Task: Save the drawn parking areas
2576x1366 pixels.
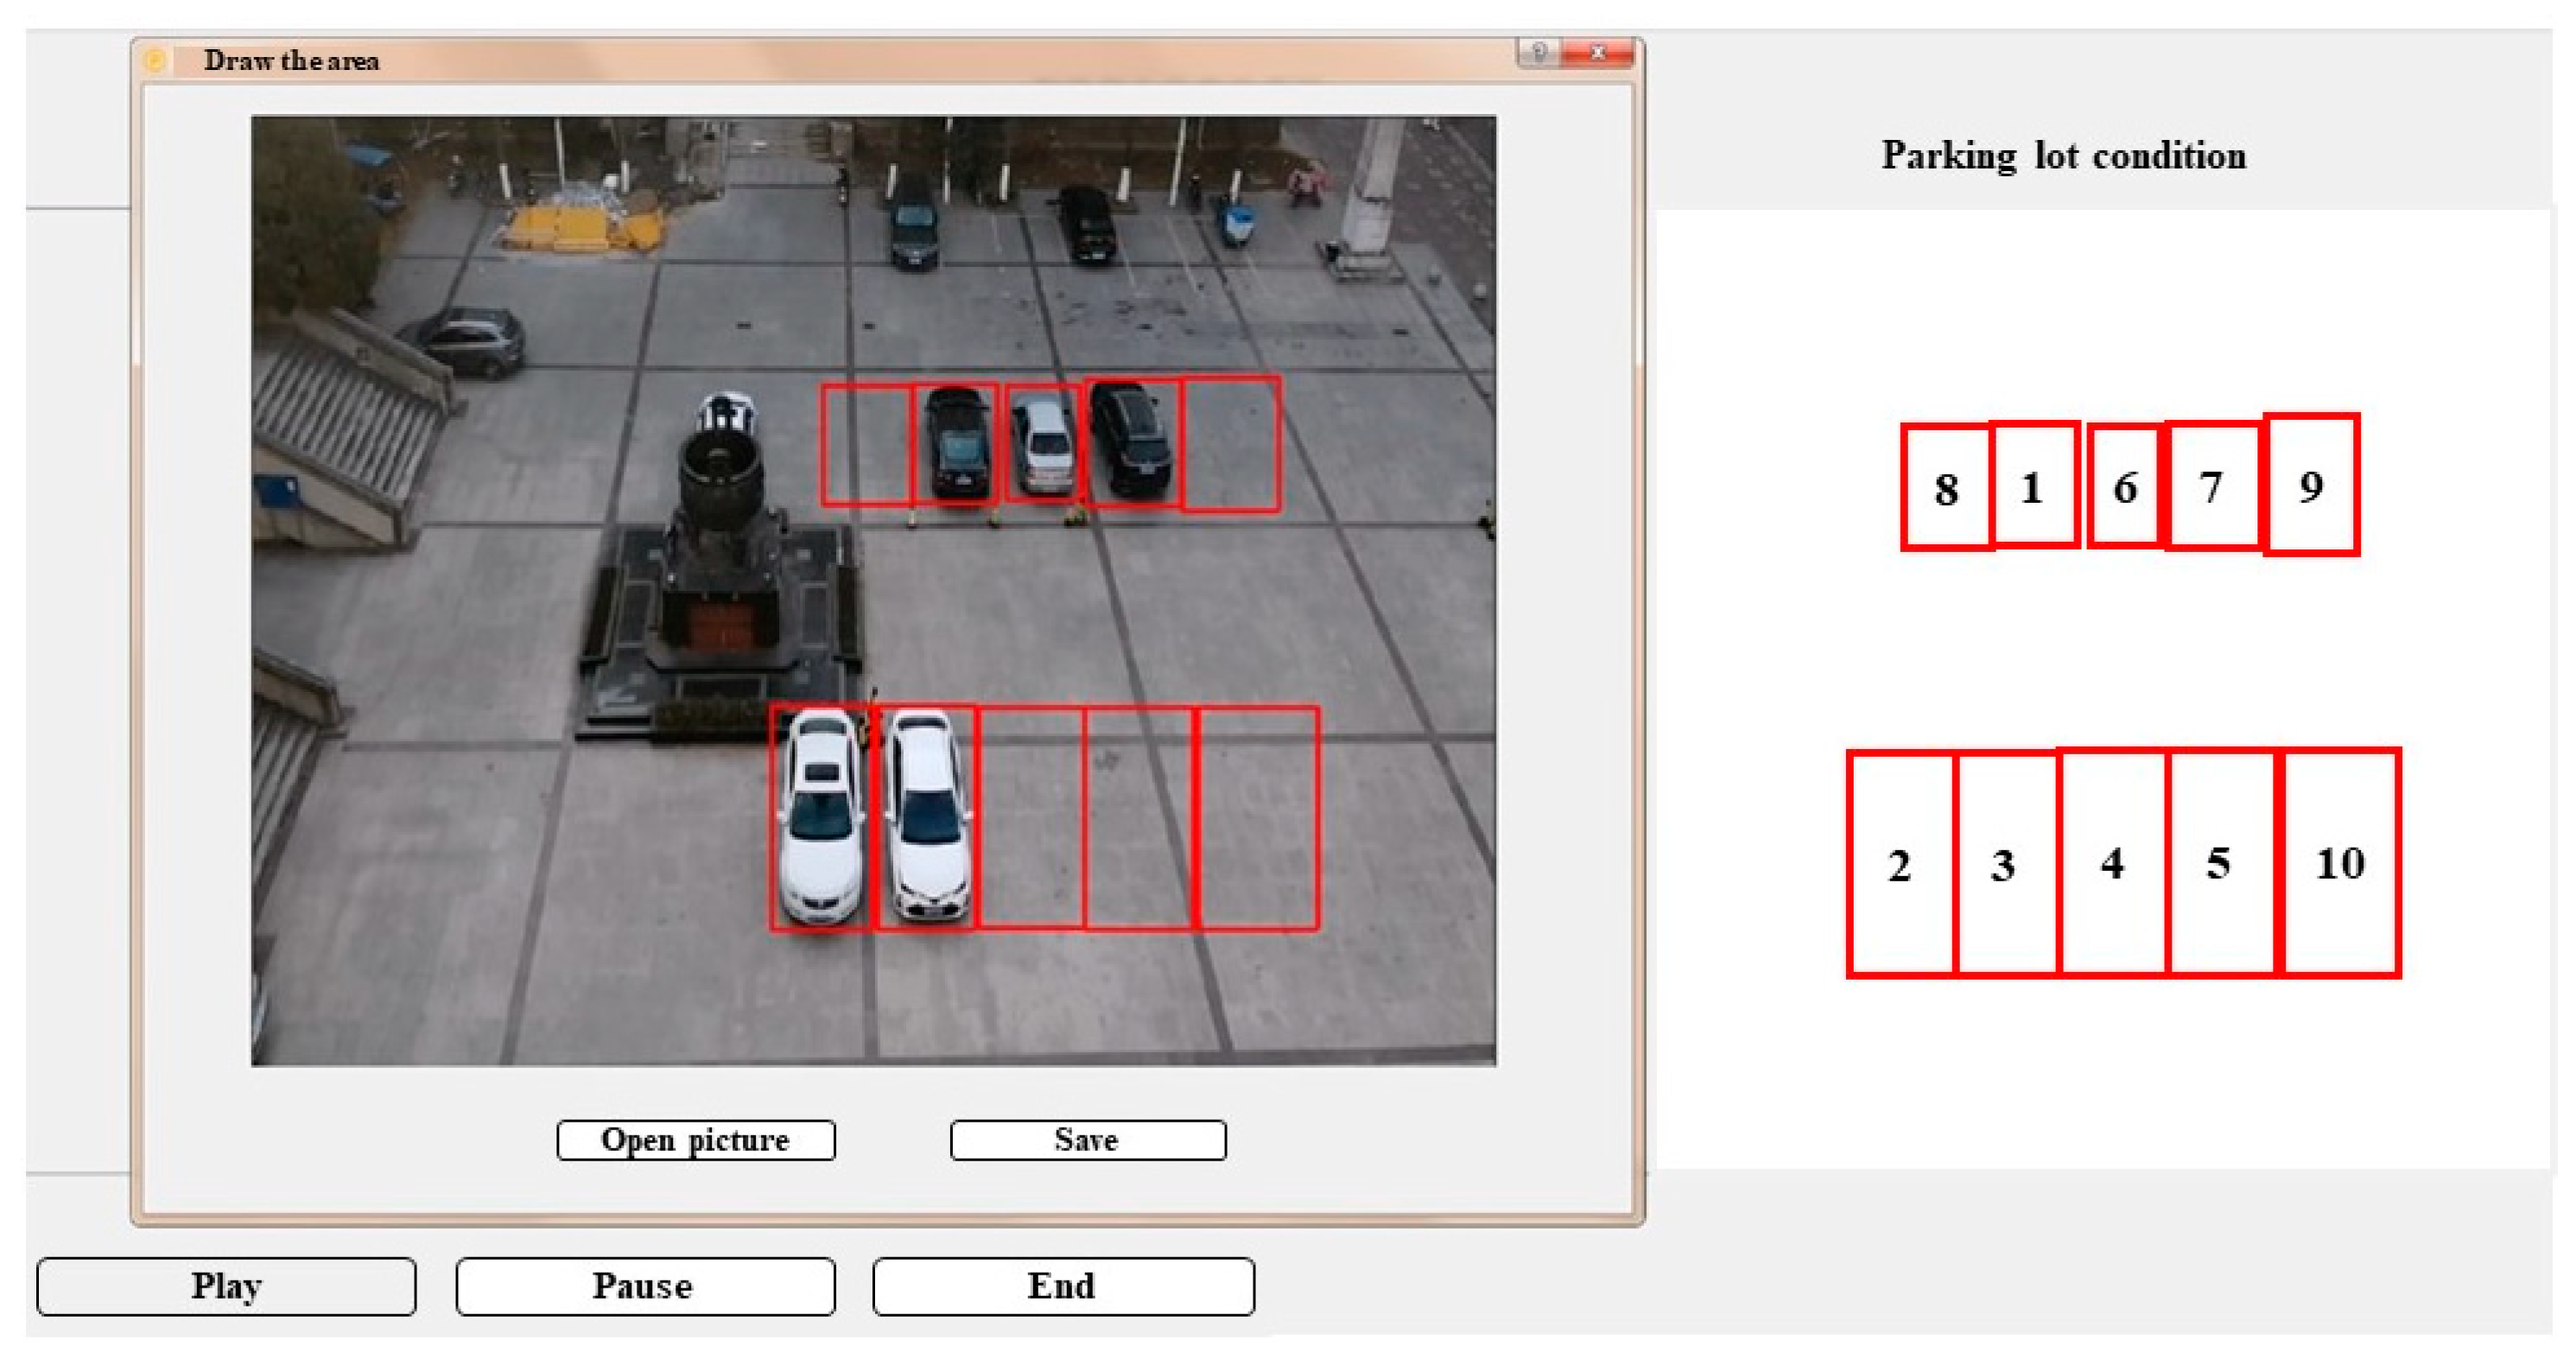Action: [1088, 1140]
